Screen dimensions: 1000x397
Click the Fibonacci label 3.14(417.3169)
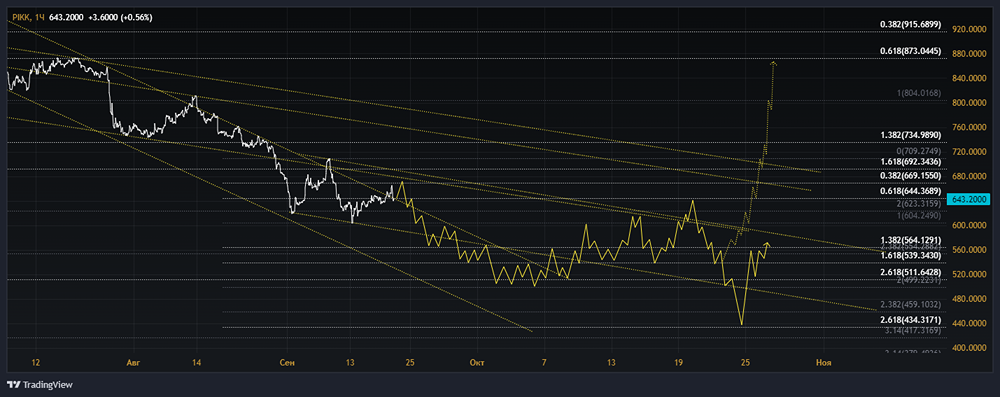pyautogui.click(x=913, y=330)
